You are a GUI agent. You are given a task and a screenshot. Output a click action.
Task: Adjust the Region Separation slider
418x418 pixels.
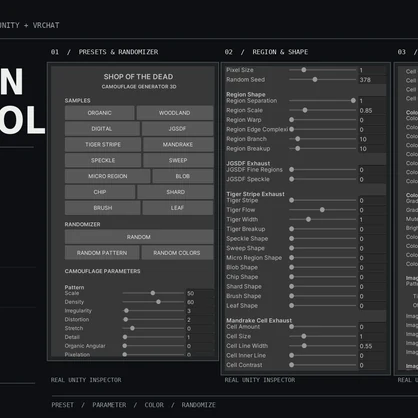click(x=323, y=101)
